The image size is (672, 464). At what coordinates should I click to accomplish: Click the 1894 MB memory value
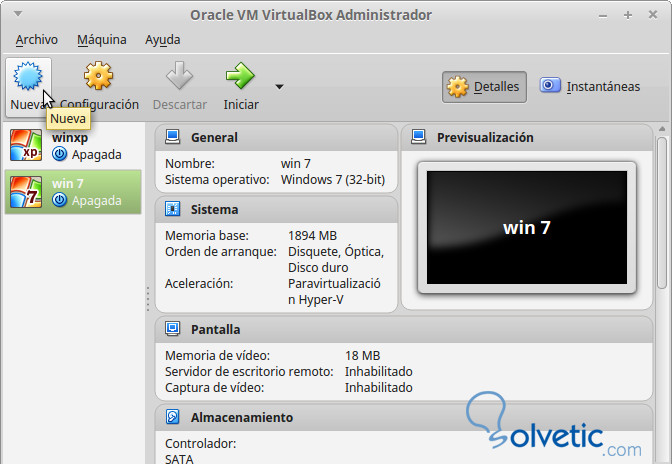(x=312, y=236)
